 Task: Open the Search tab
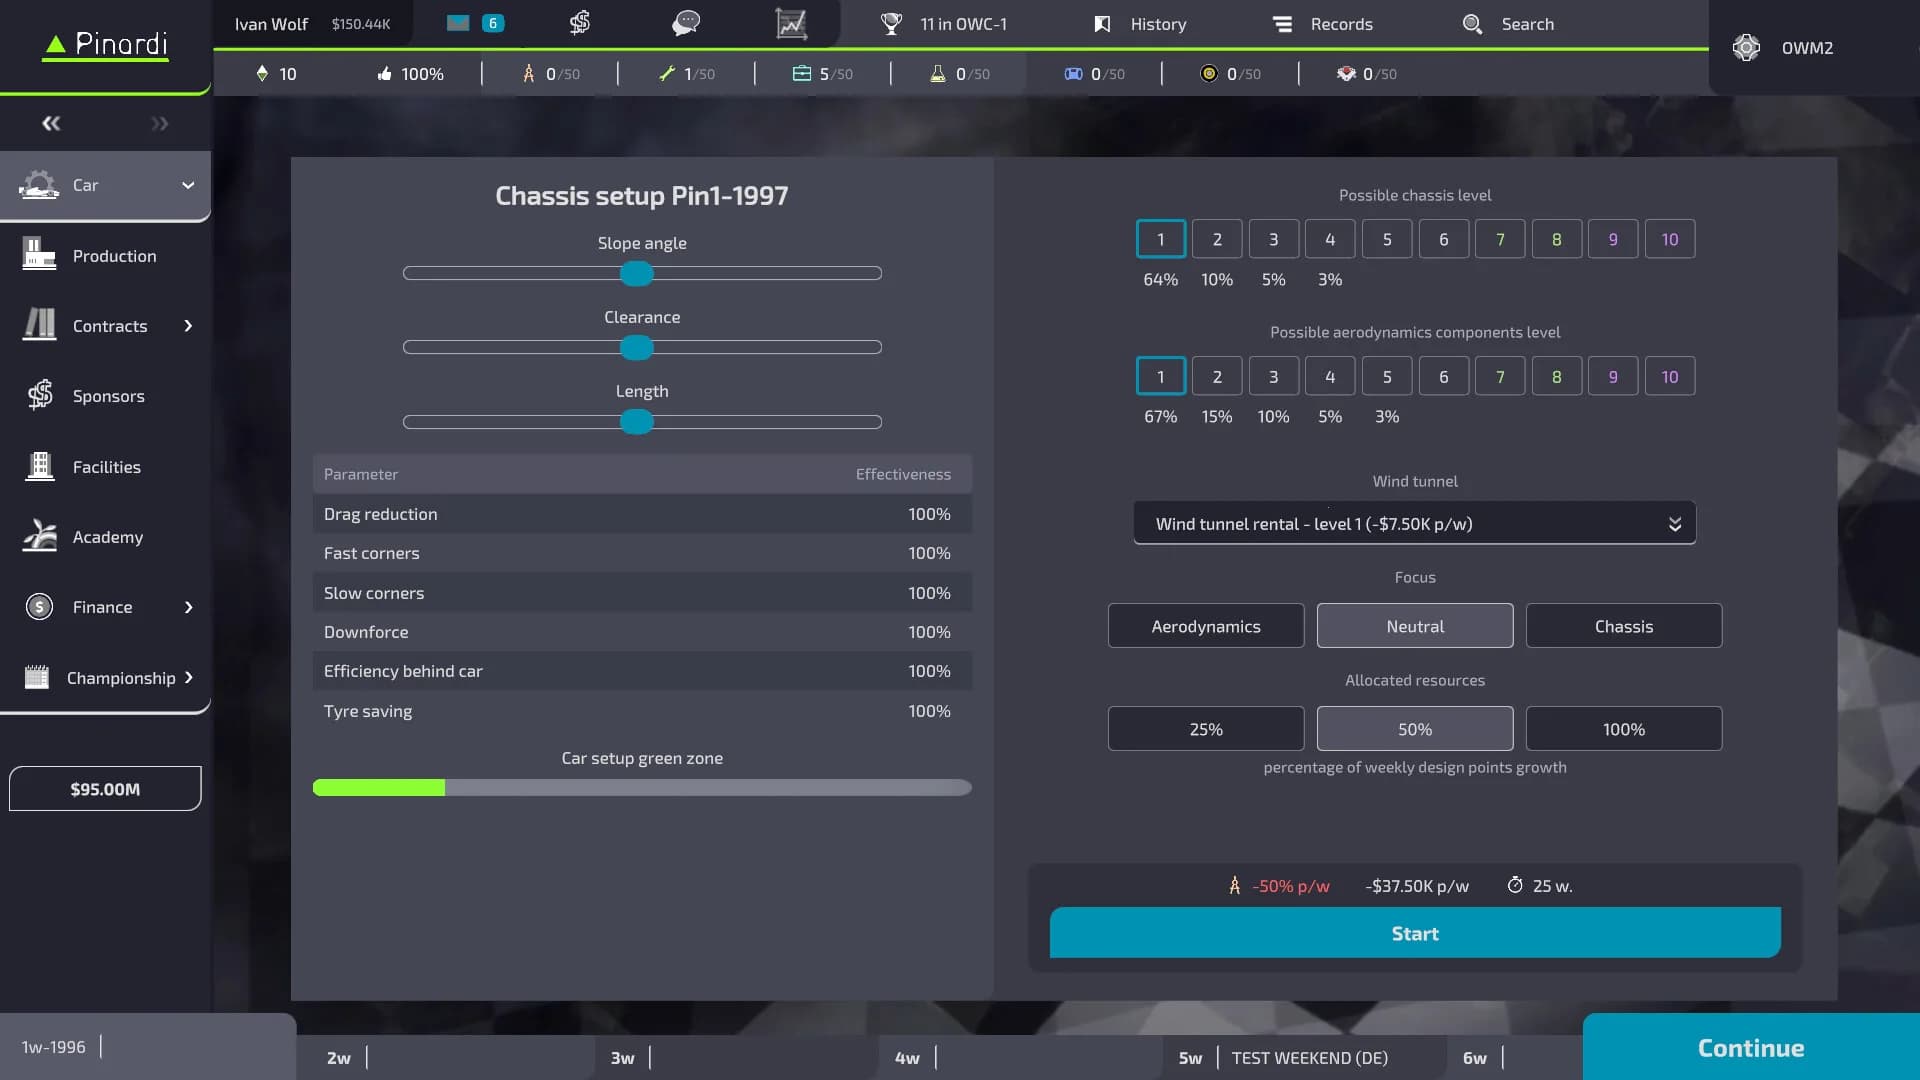pyautogui.click(x=1508, y=24)
